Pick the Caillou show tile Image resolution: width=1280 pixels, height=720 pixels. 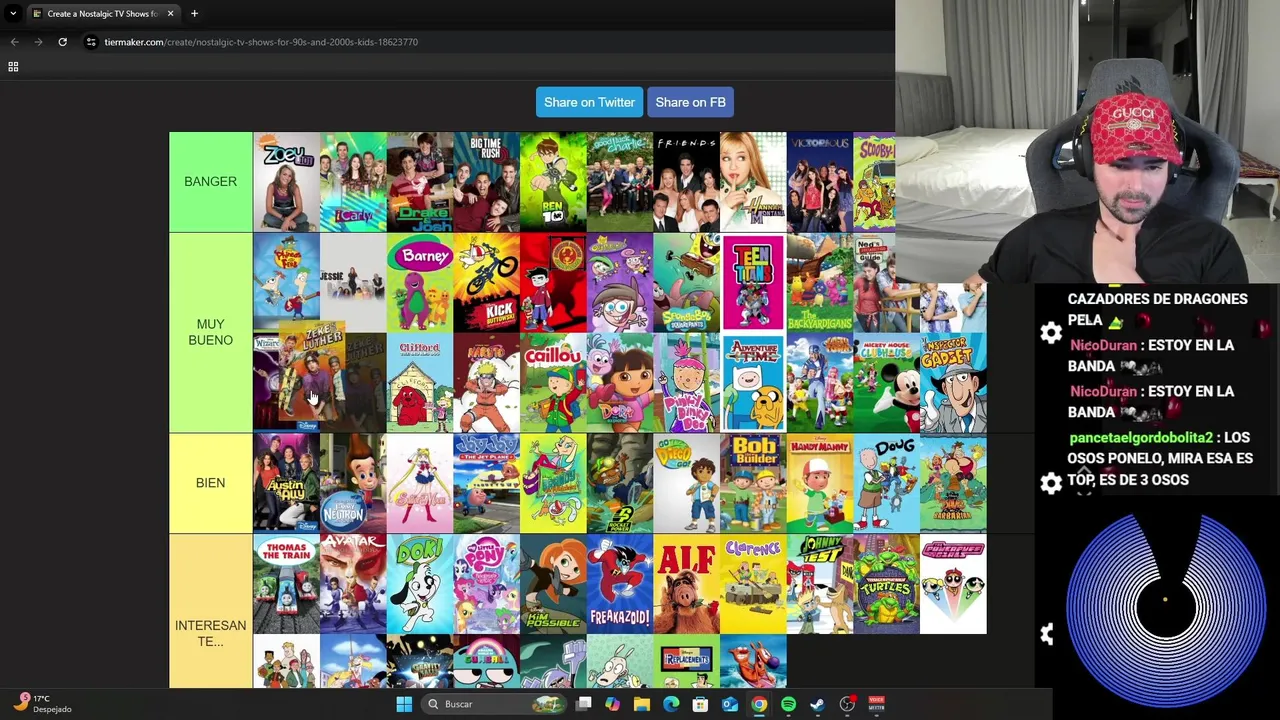[553, 383]
